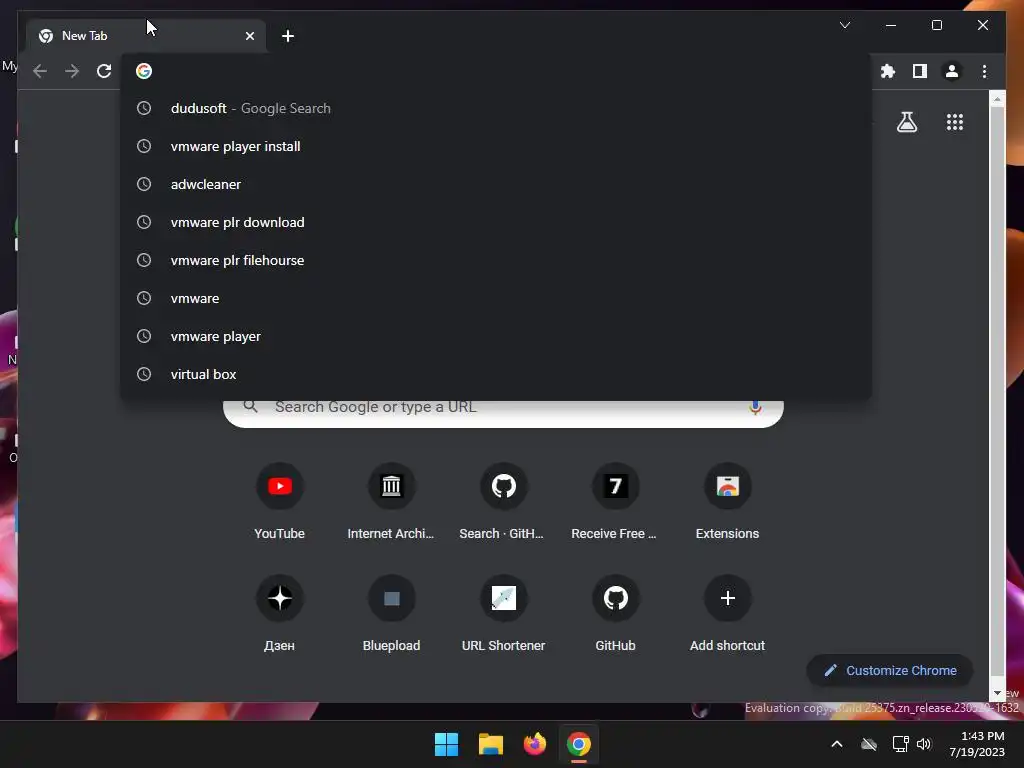Open the Extensions shortcut tile

coord(728,502)
